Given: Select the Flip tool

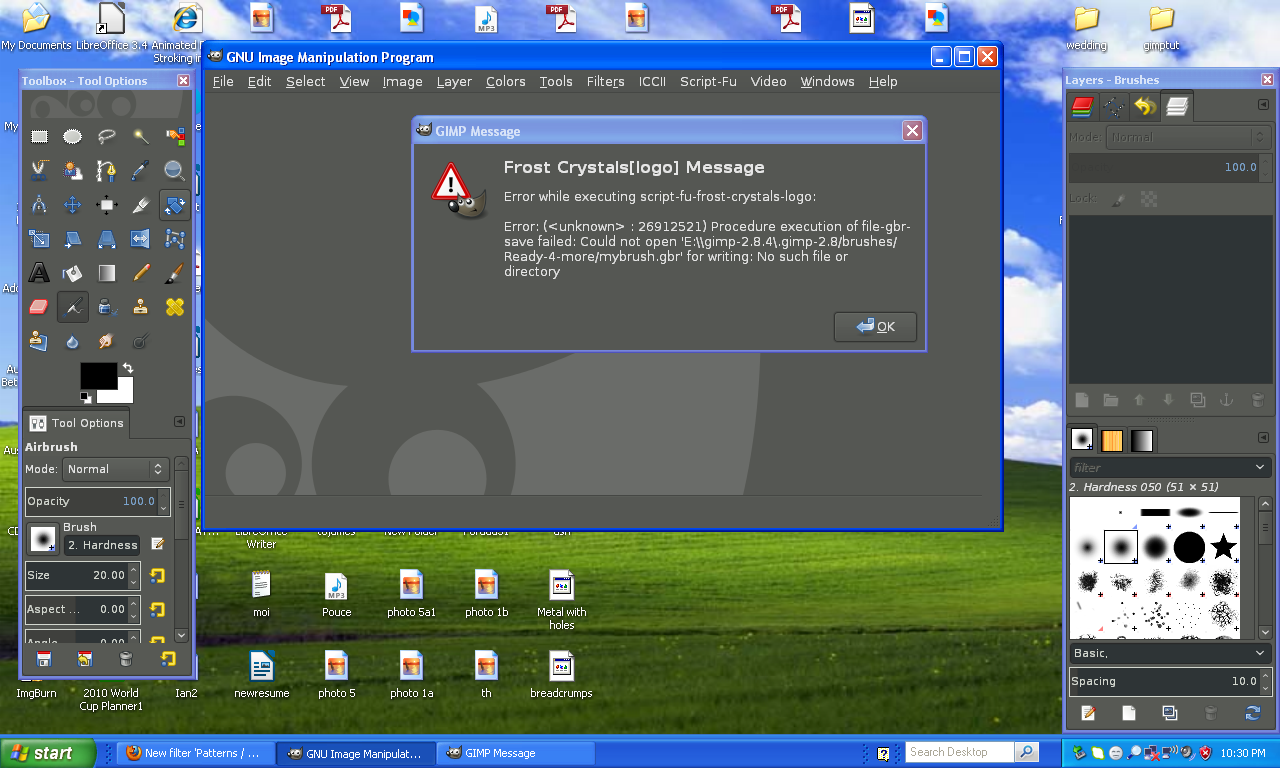Looking at the screenshot, I should pos(141,239).
